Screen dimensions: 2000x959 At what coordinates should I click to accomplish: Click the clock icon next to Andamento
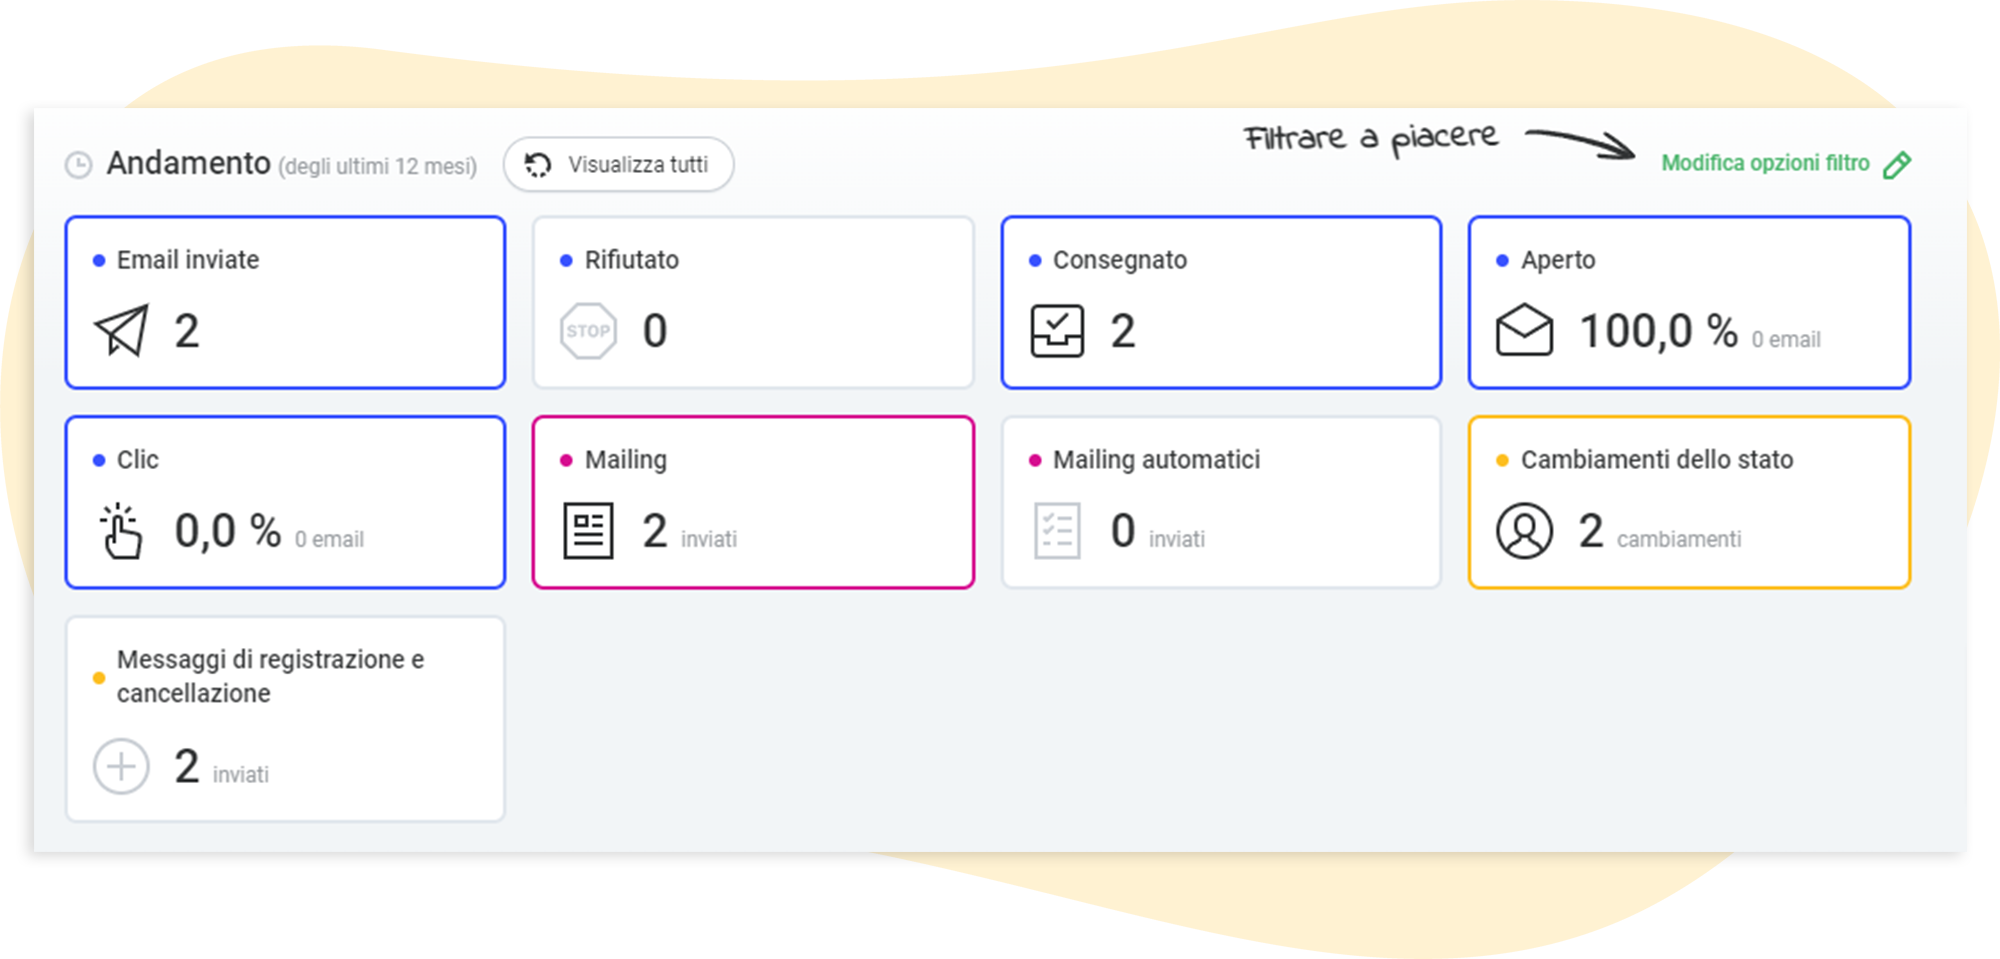pyautogui.click(x=78, y=165)
